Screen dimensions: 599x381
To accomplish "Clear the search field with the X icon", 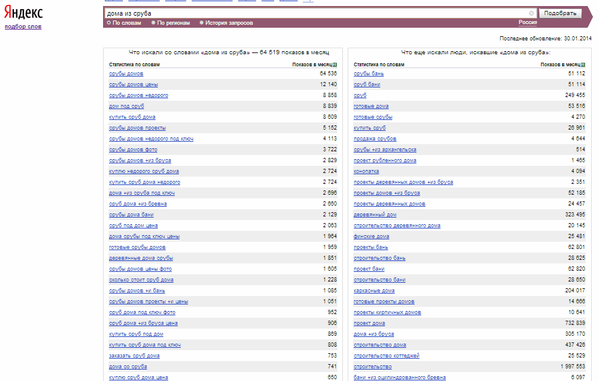I will (x=531, y=13).
